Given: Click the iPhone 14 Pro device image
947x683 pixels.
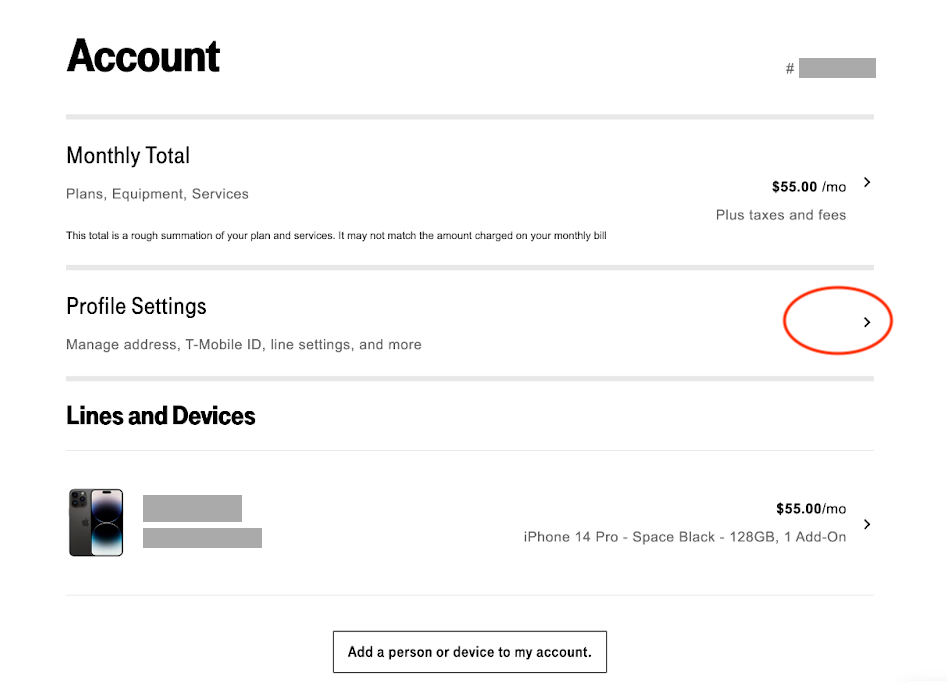Looking at the screenshot, I should point(96,522).
